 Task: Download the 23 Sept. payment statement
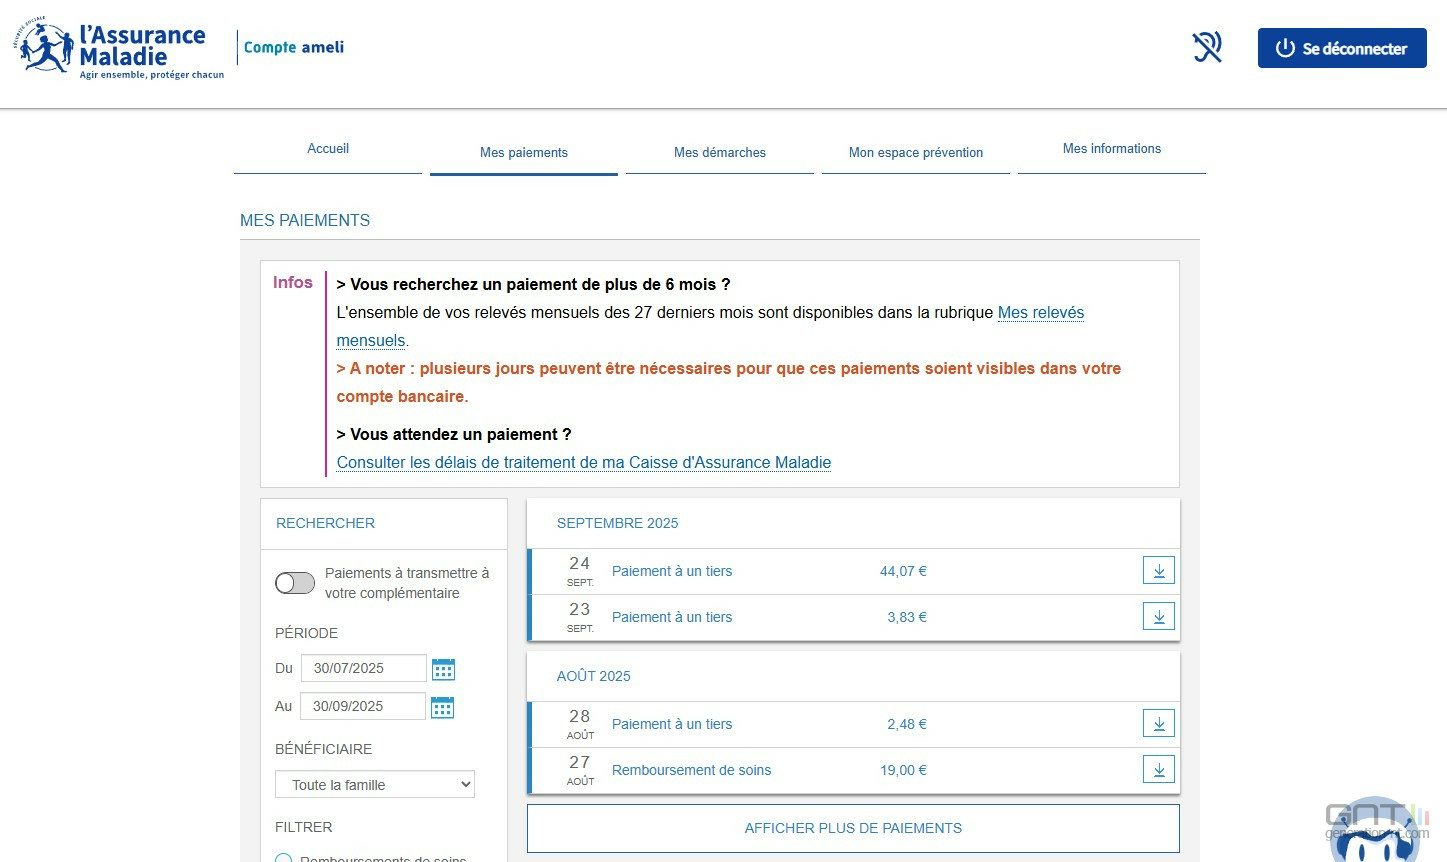click(x=1158, y=617)
